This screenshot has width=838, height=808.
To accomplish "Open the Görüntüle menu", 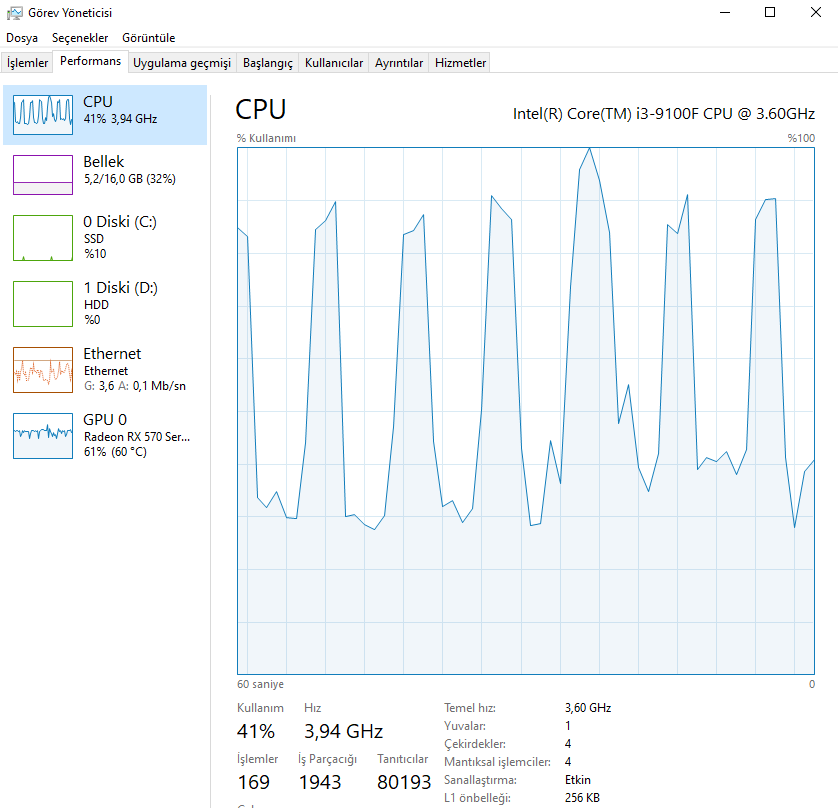I will pos(149,38).
